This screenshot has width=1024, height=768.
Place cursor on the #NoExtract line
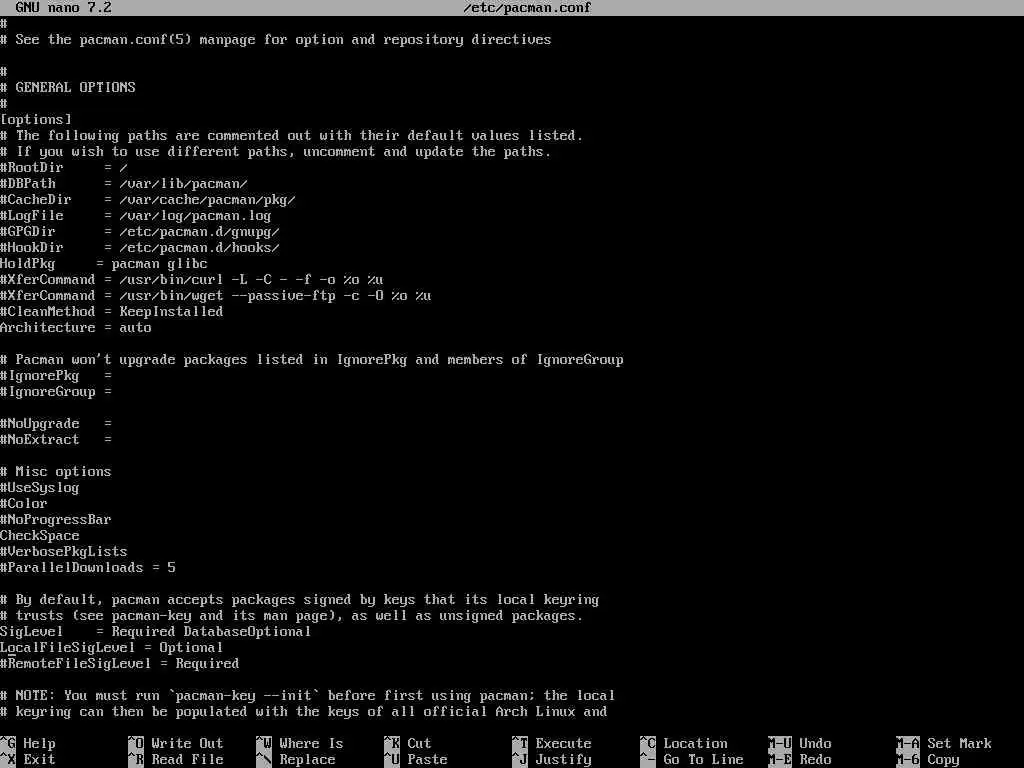pyautogui.click(x=56, y=440)
